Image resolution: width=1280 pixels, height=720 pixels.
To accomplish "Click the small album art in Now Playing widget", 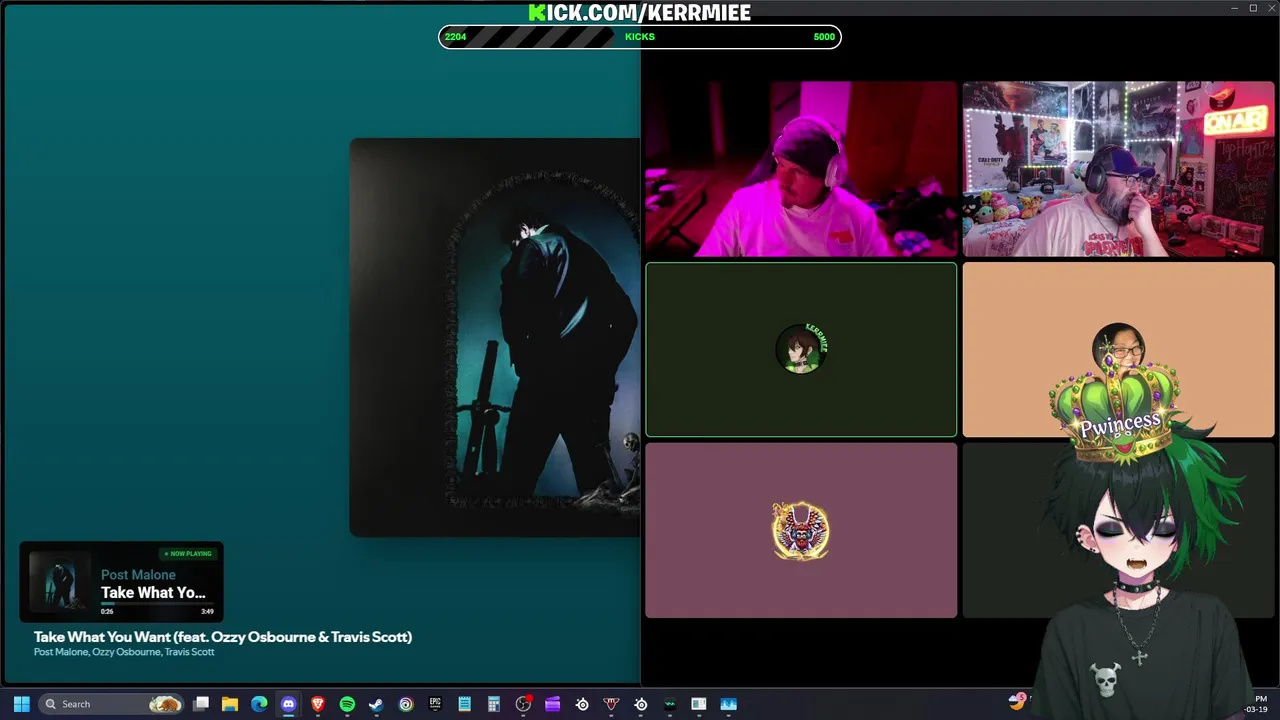I will (59, 583).
